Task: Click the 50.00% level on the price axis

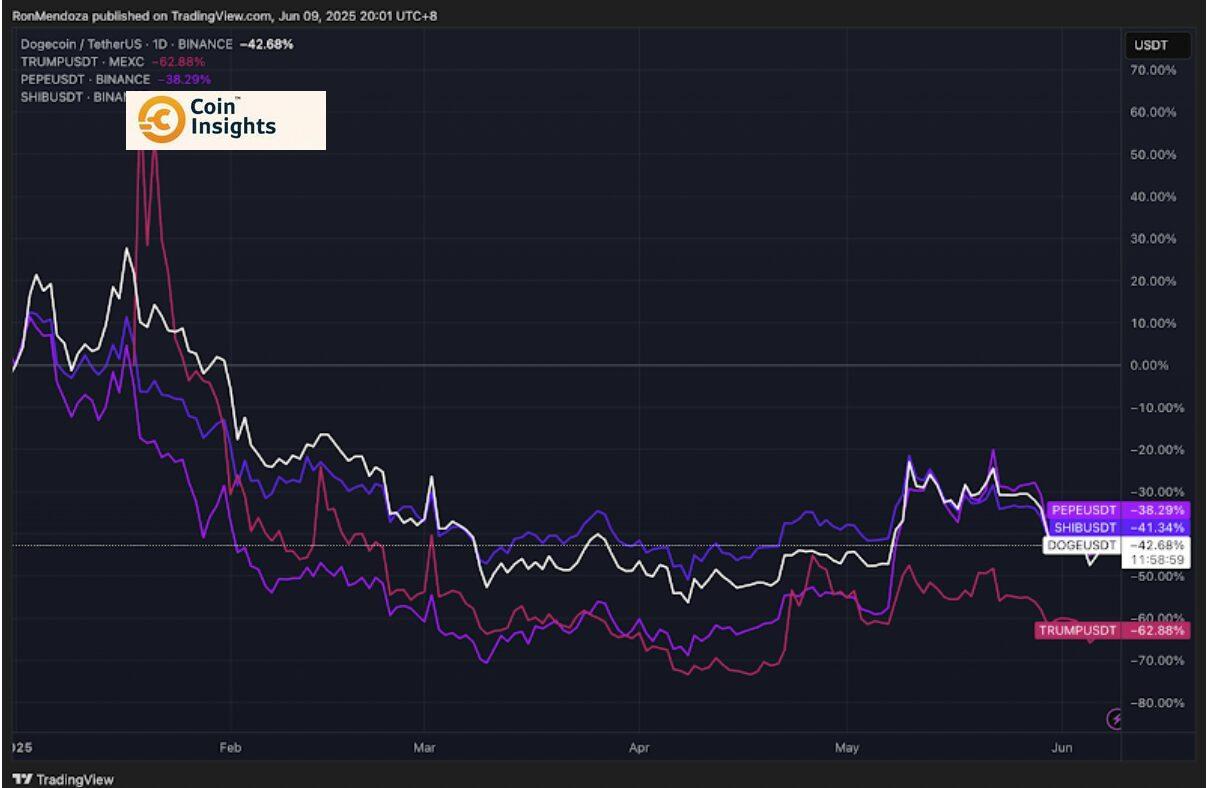Action: click(x=1153, y=155)
